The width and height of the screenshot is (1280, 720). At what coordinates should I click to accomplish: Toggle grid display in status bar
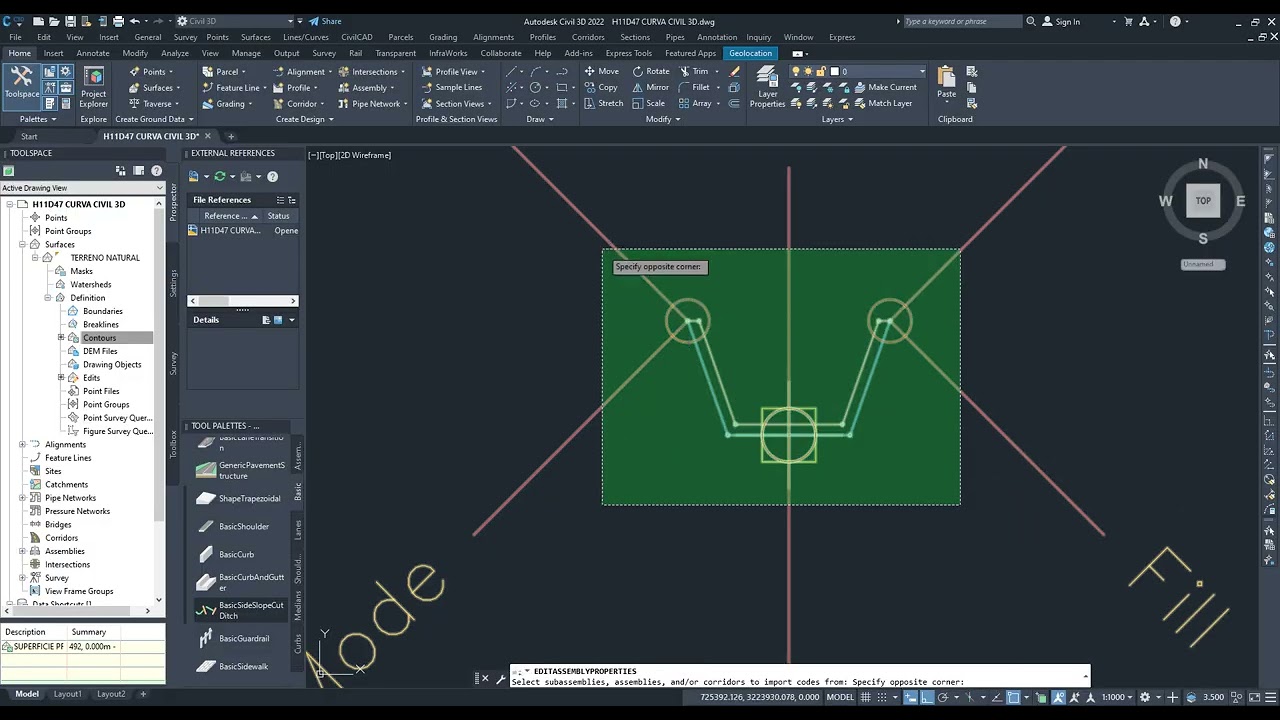(x=866, y=696)
